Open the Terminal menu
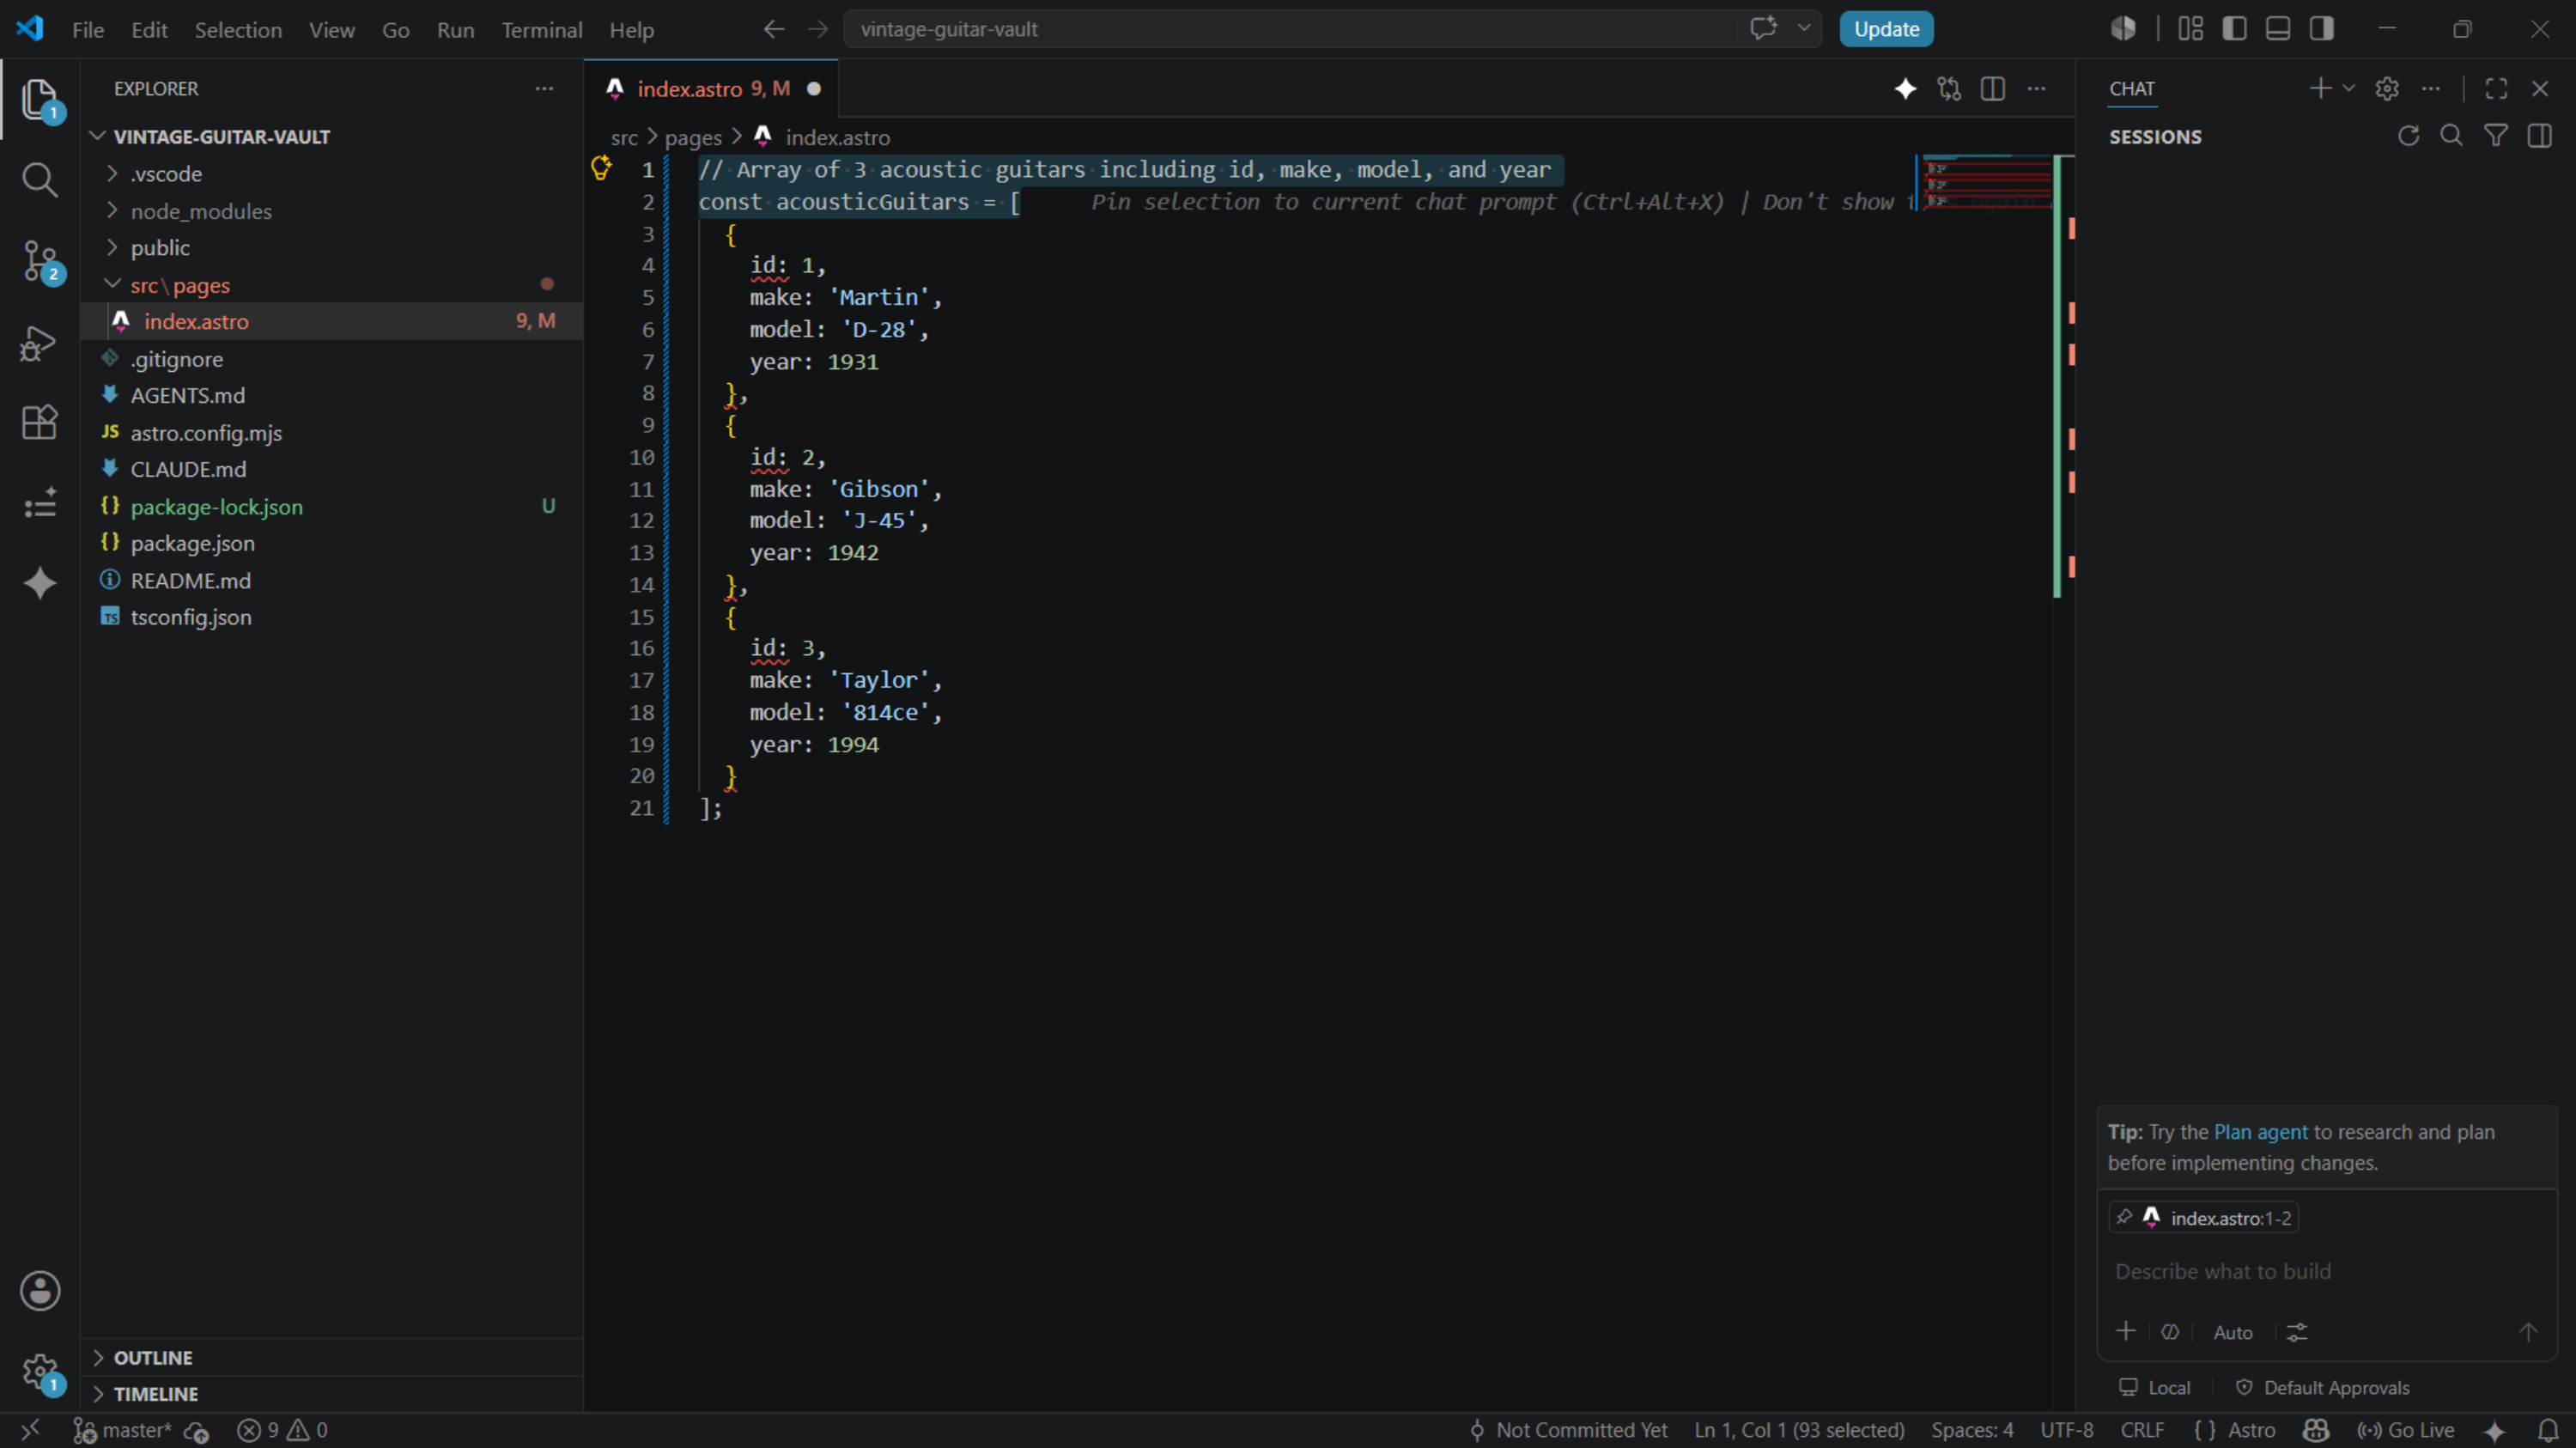 tap(541, 30)
